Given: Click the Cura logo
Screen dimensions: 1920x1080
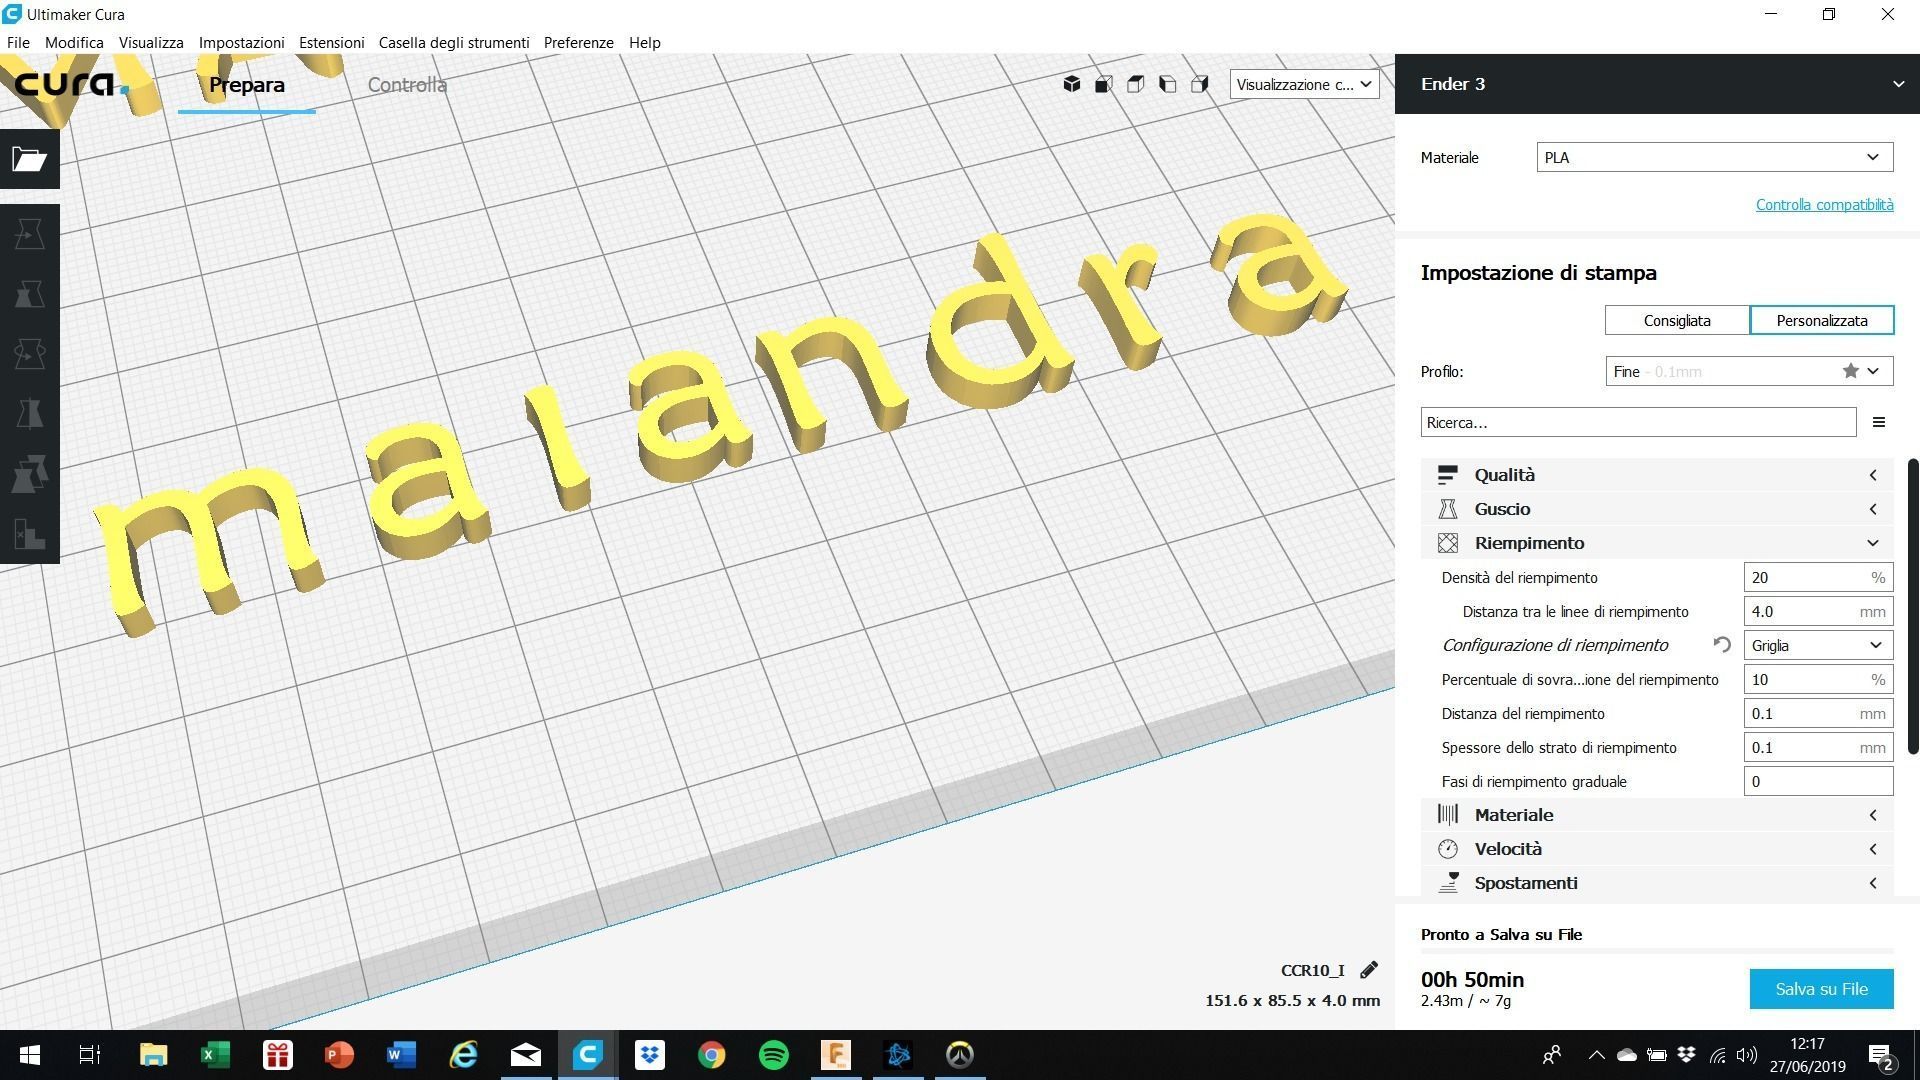Looking at the screenshot, I should 71,84.
